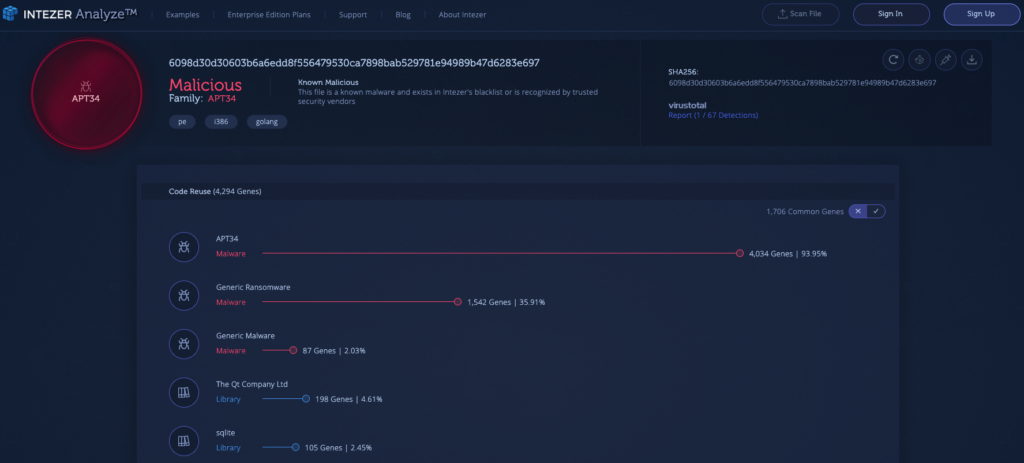Click 'Generic Ransomware' family name
The height and width of the screenshot is (463, 1024).
[x=253, y=287]
